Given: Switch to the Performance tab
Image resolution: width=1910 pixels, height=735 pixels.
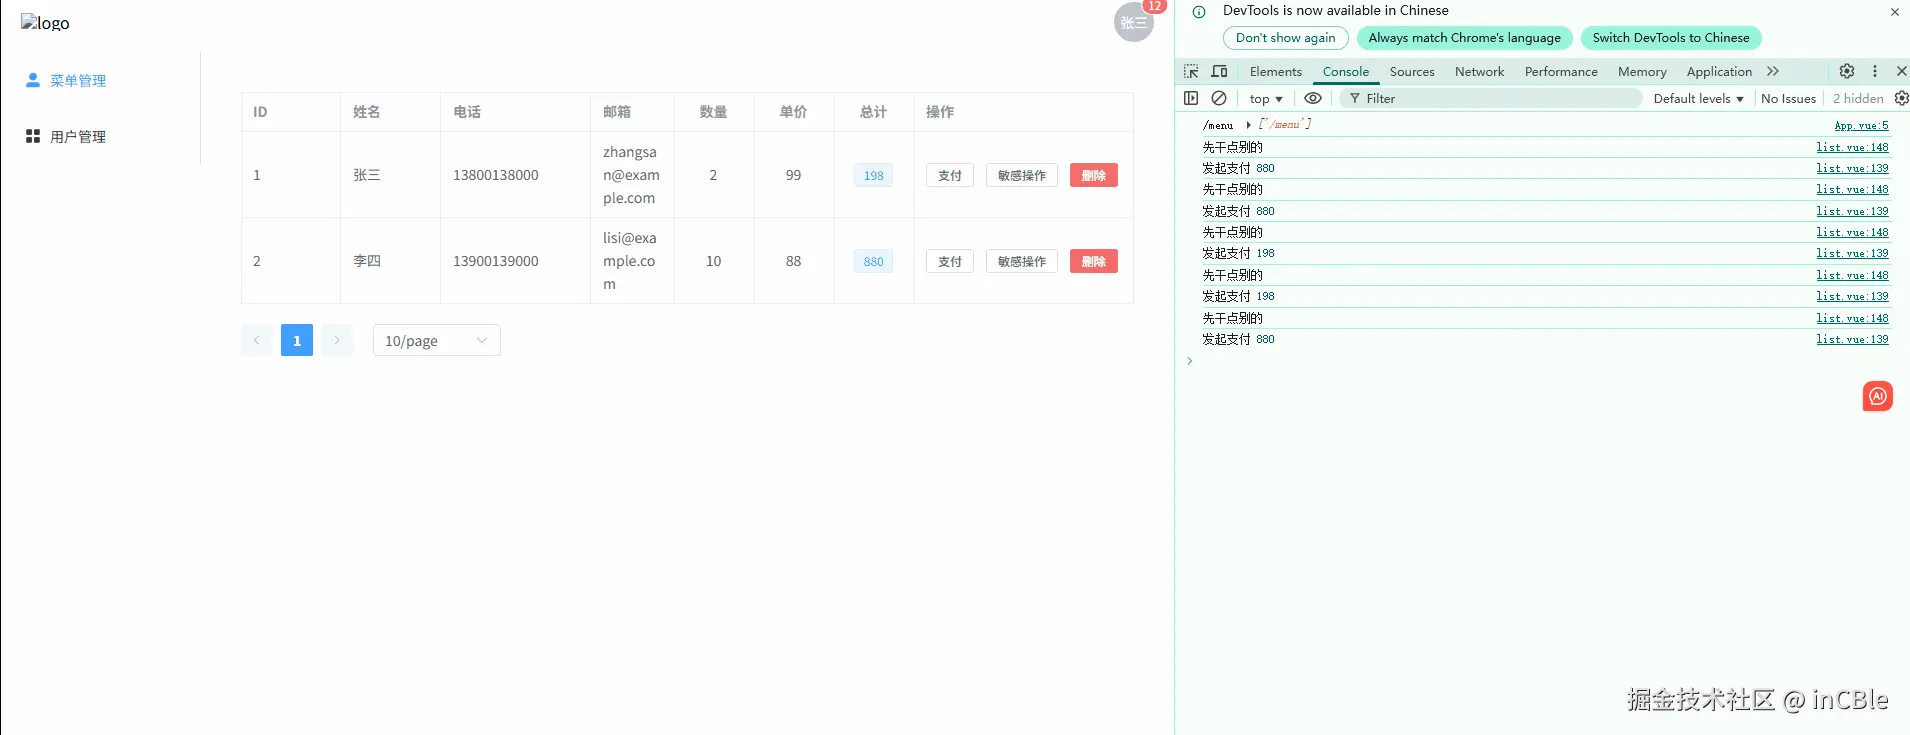Looking at the screenshot, I should (x=1561, y=71).
